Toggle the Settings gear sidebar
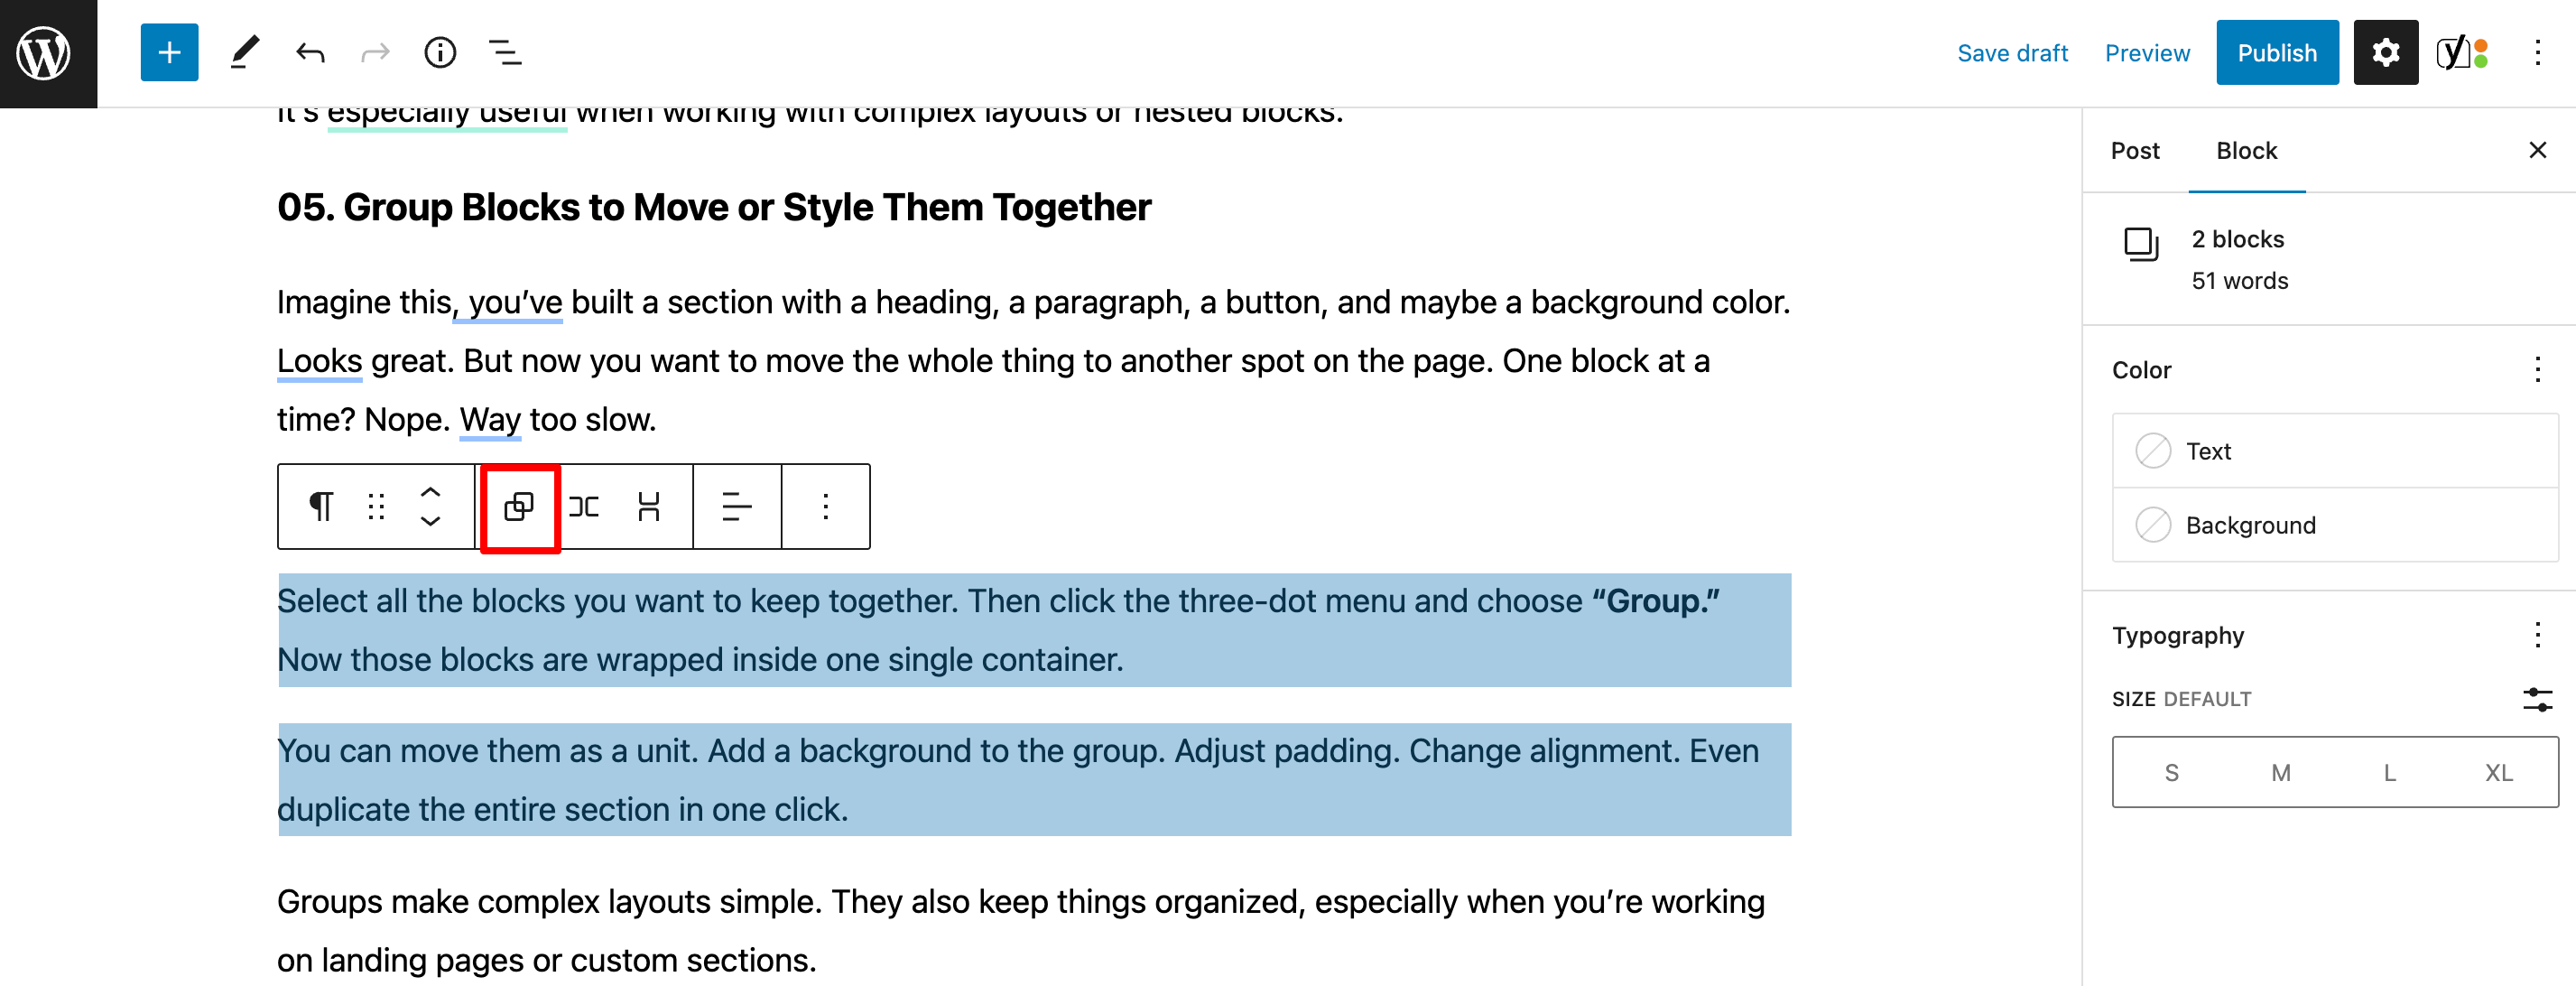This screenshot has height=986, width=2576. [2385, 52]
